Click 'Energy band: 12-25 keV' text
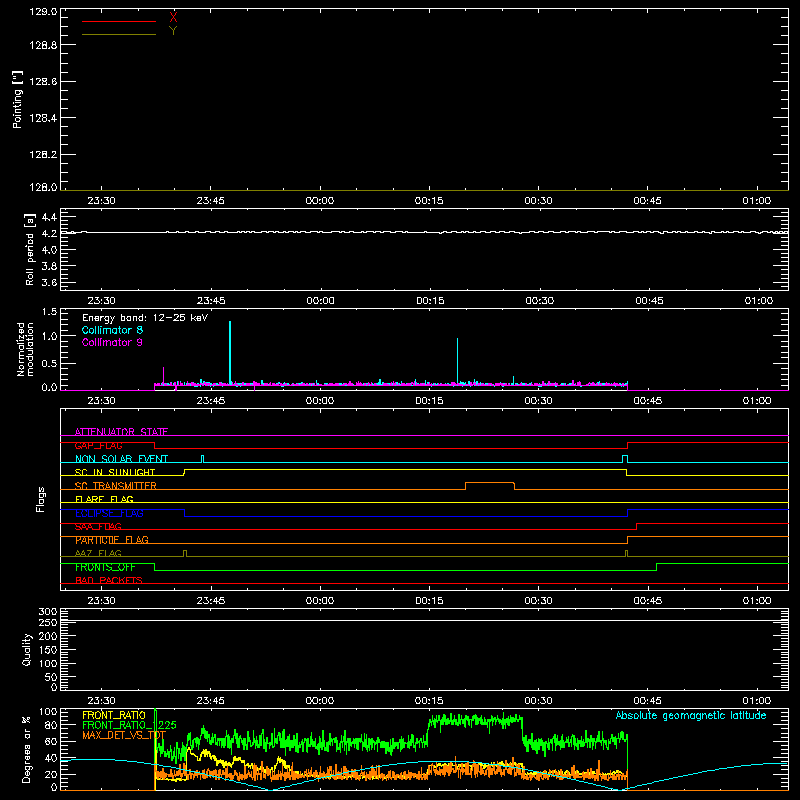The width and height of the screenshot is (800, 800). [x=145, y=318]
